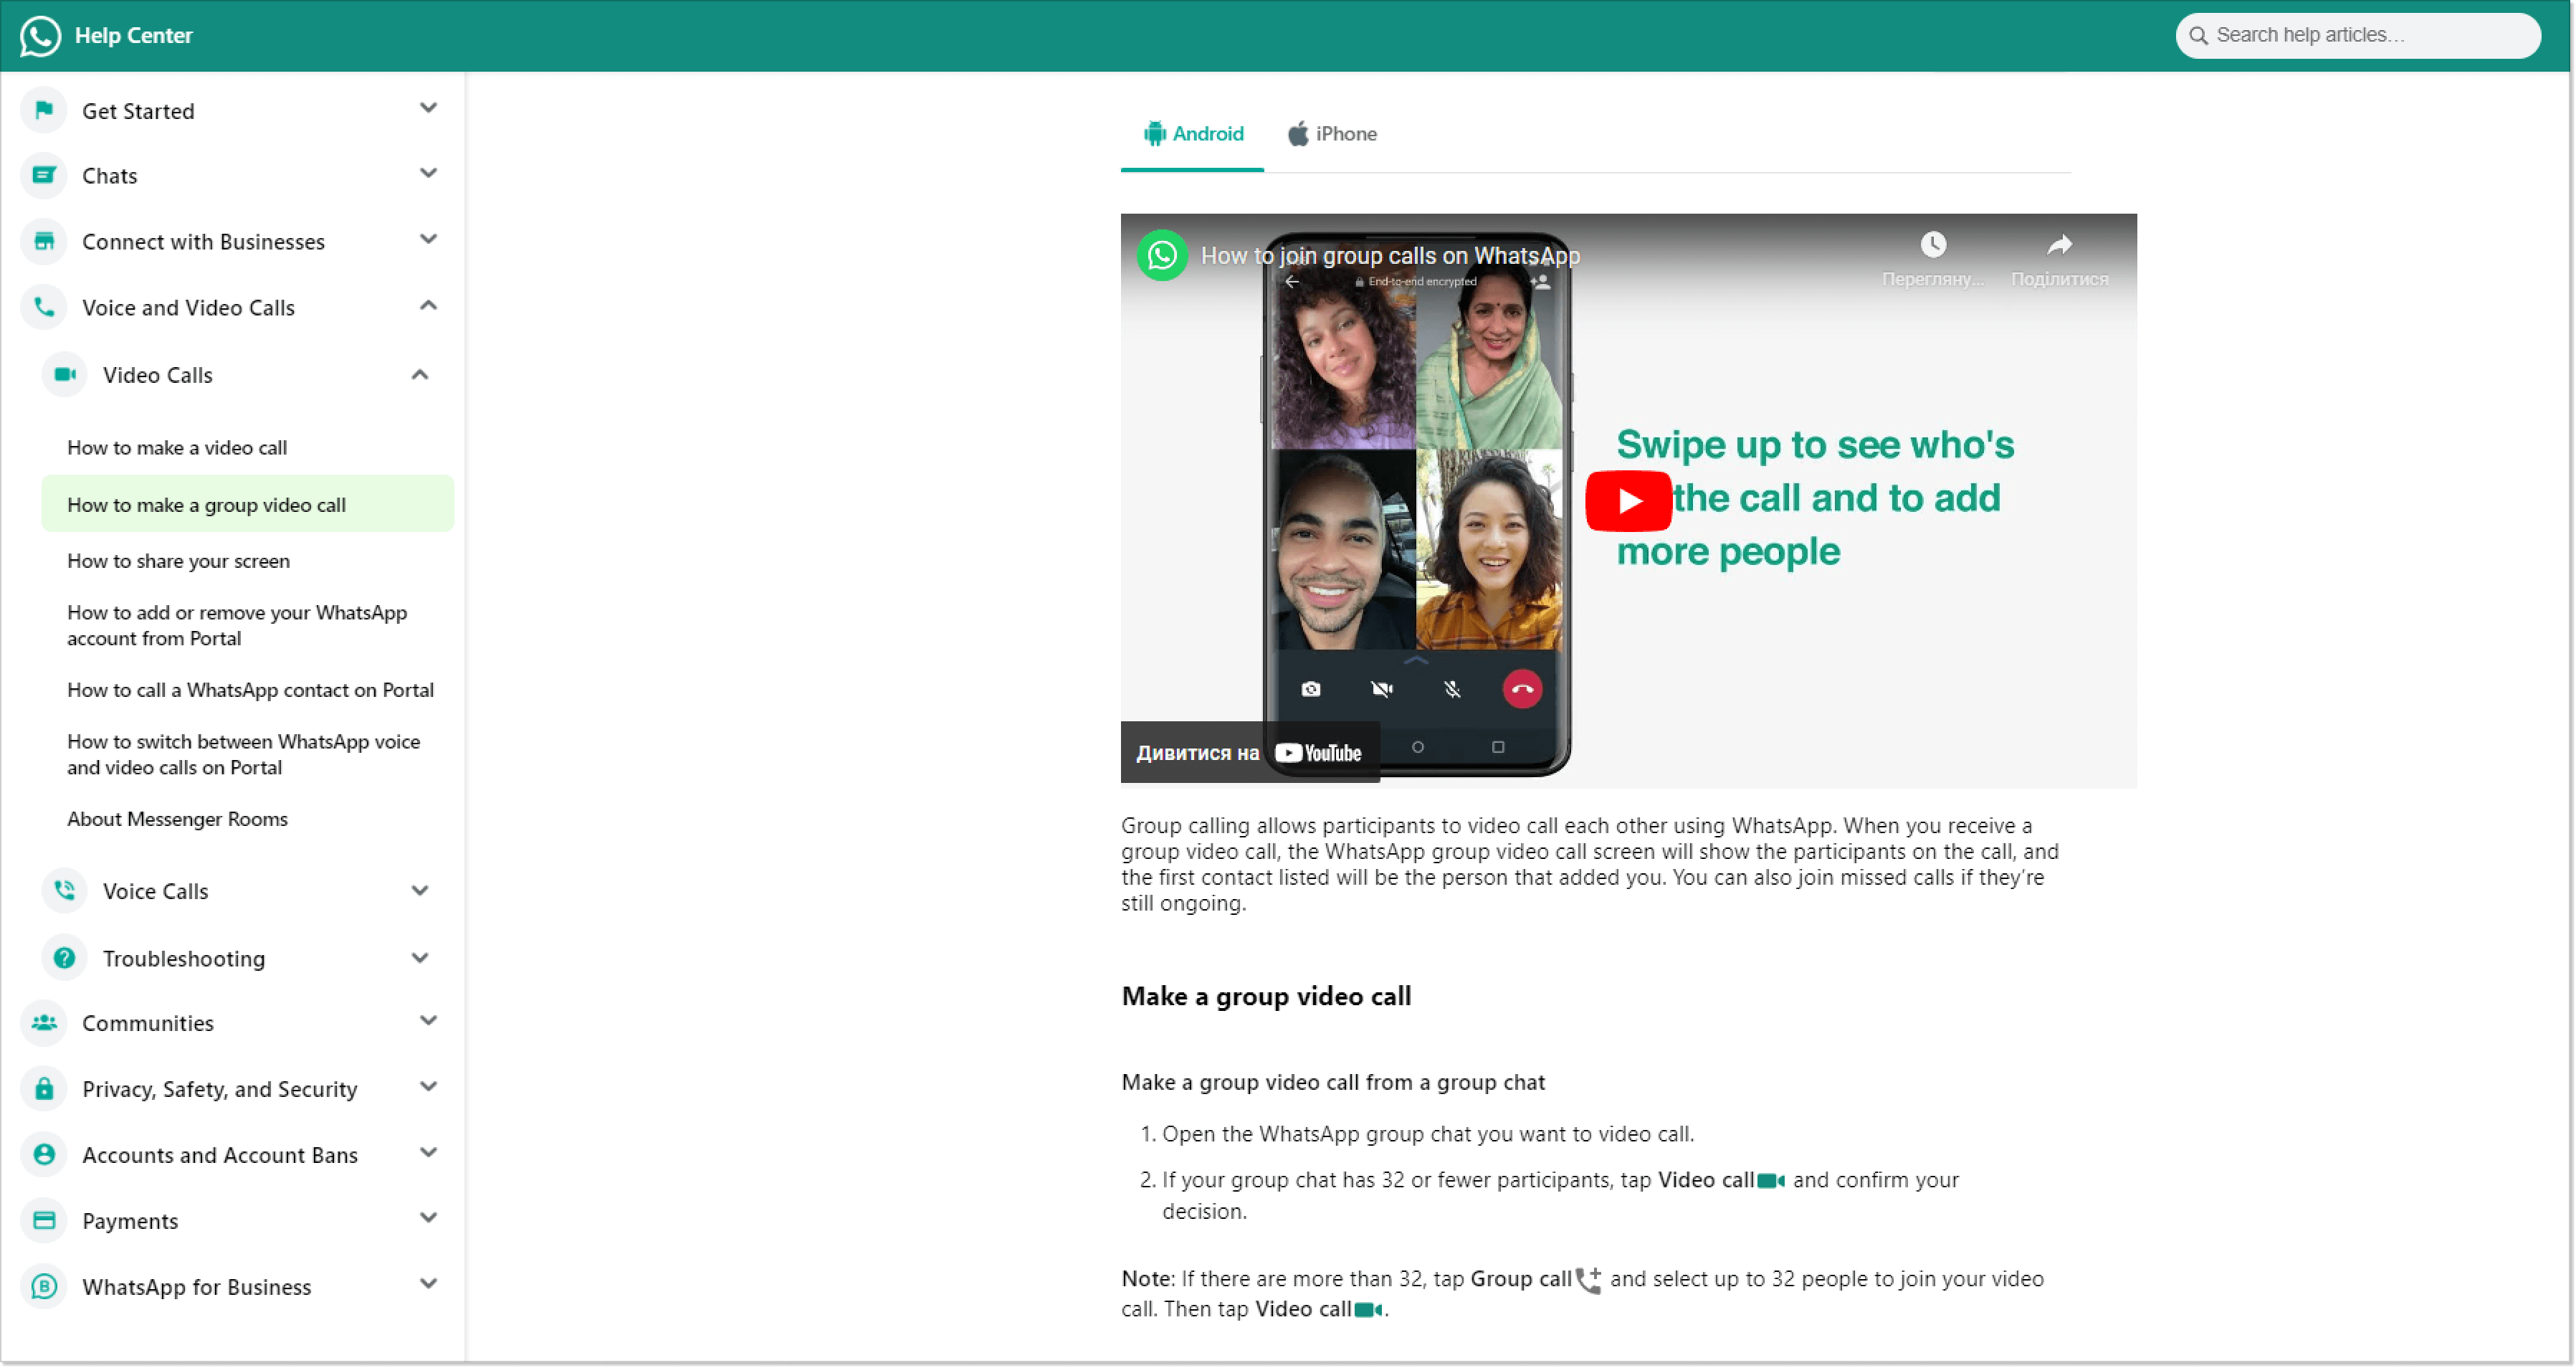Click the Chats section icon
Image resolution: width=2576 pixels, height=1368 pixels.
point(44,175)
